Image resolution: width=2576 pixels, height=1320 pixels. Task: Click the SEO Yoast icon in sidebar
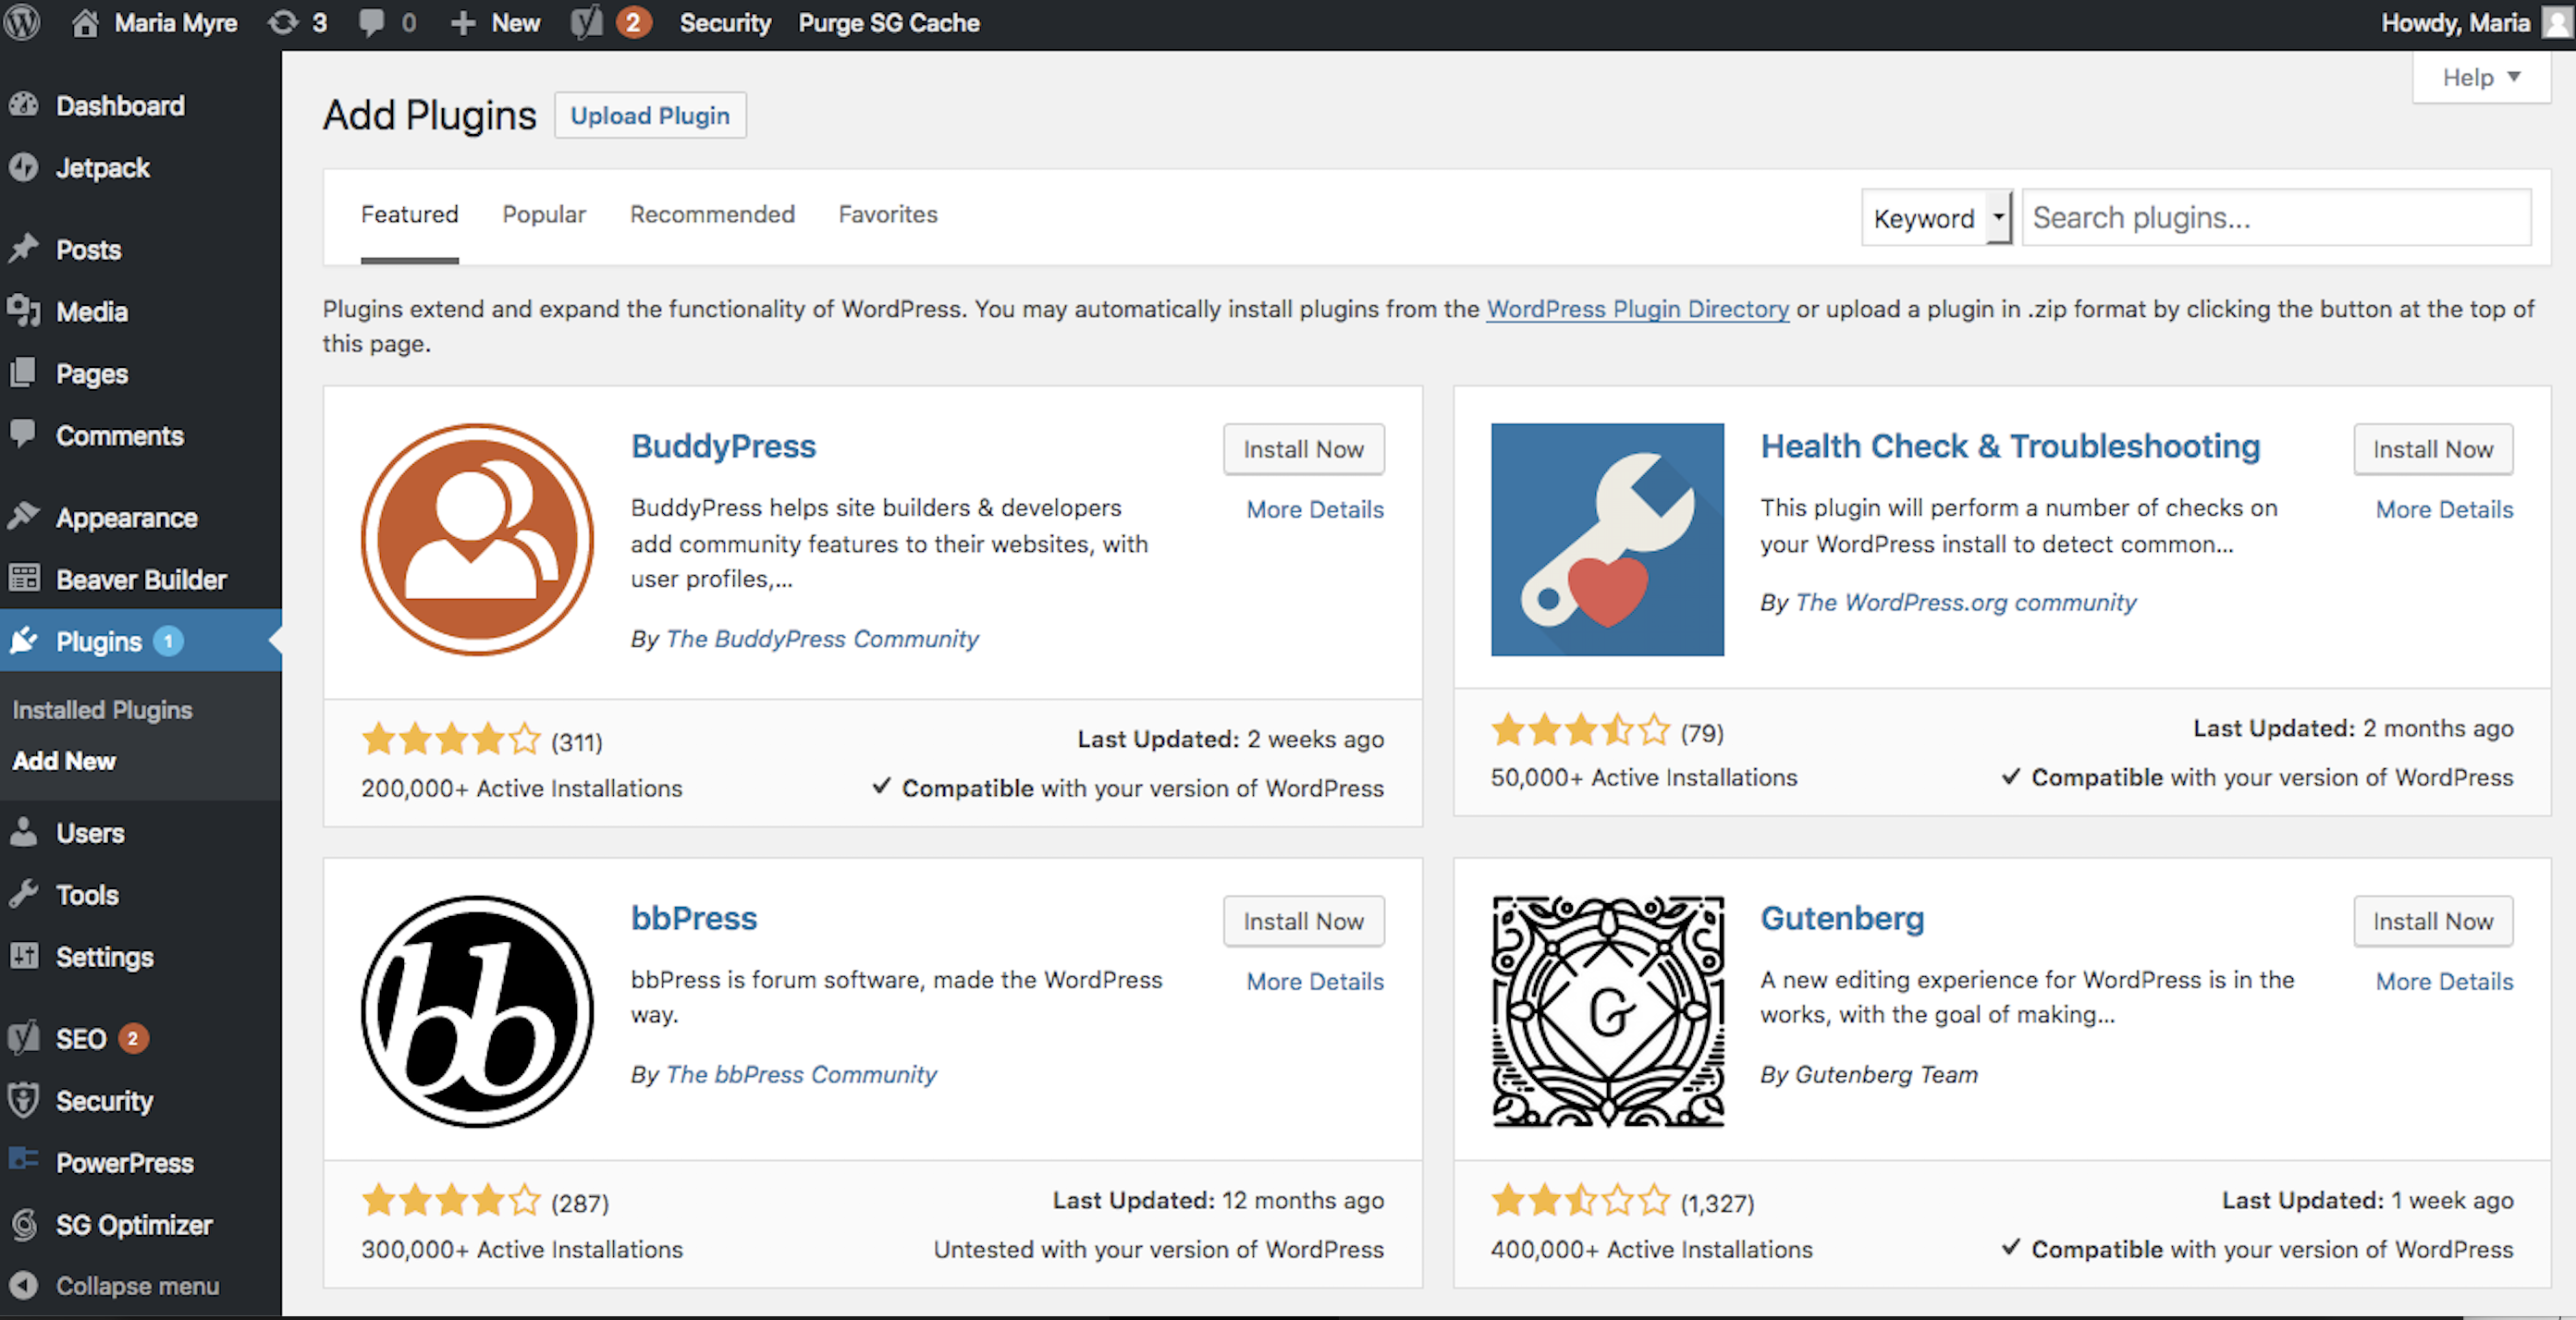click(24, 1038)
